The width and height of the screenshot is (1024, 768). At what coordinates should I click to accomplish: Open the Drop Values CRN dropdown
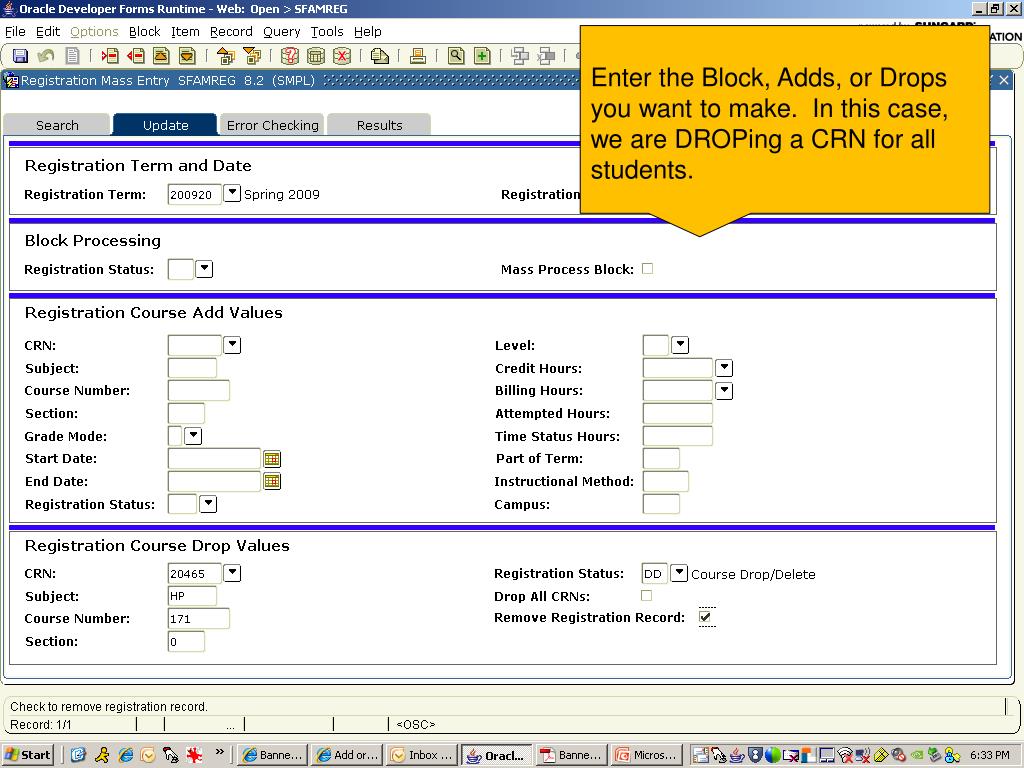click(x=232, y=573)
